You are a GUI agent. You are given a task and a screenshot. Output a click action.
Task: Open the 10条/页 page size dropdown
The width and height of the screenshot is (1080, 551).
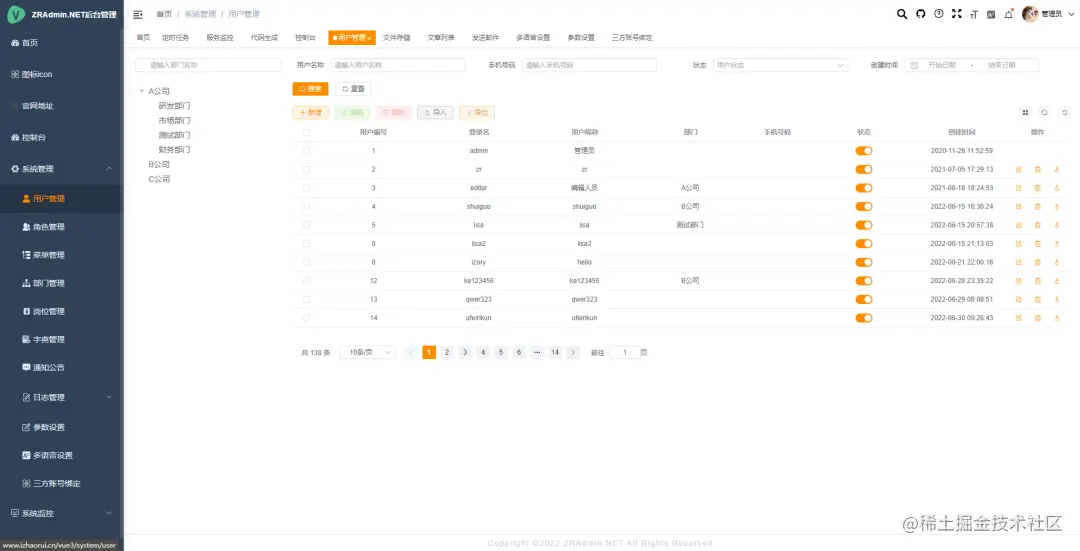coord(368,353)
